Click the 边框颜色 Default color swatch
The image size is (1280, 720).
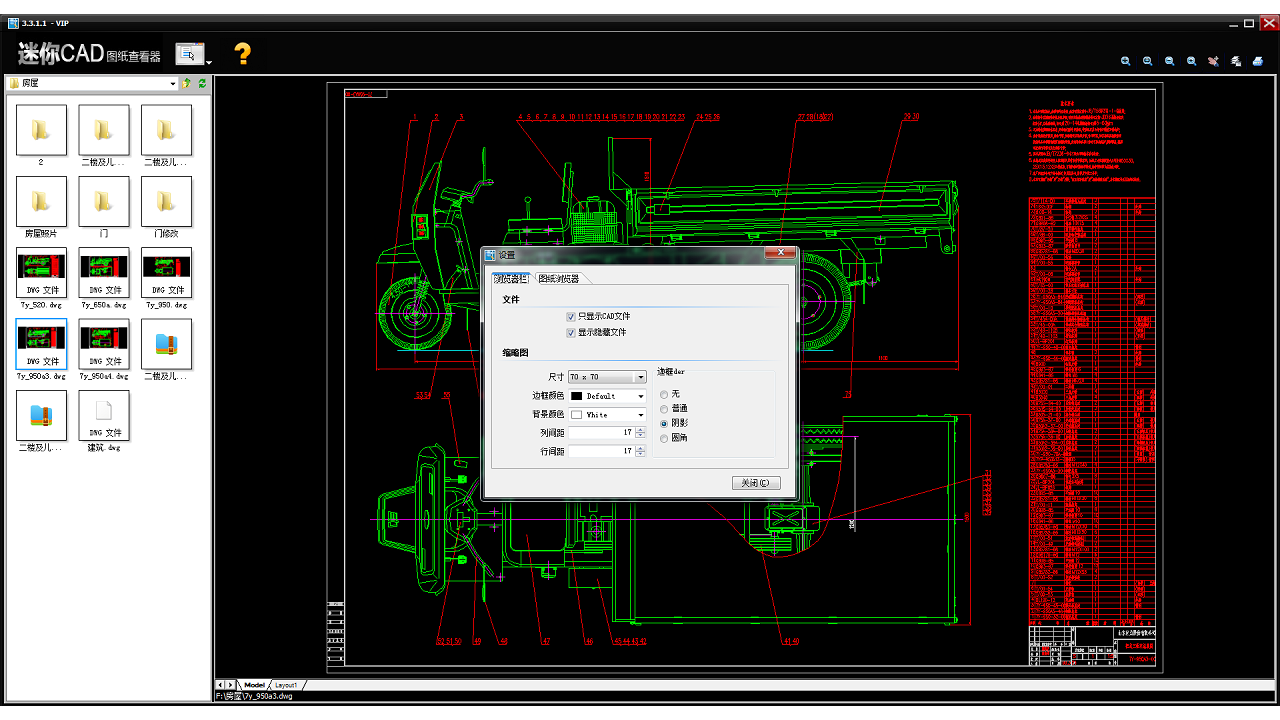(577, 396)
